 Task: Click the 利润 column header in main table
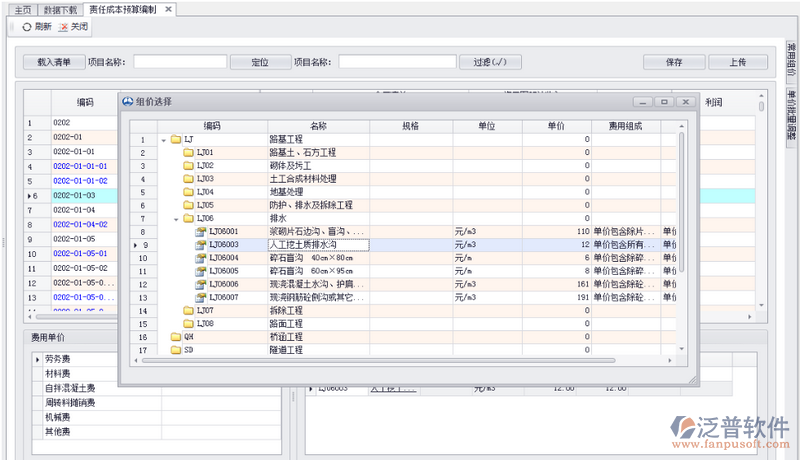pos(713,103)
